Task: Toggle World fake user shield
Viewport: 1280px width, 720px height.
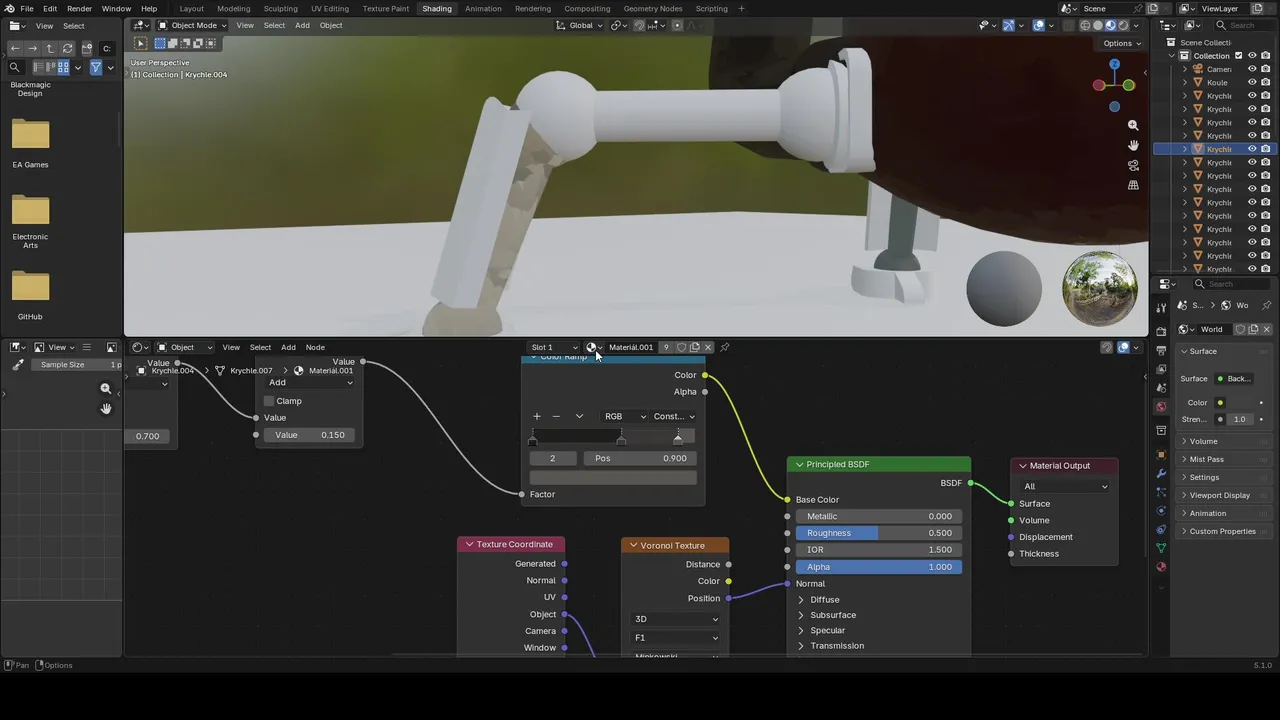Action: pos(1241,329)
